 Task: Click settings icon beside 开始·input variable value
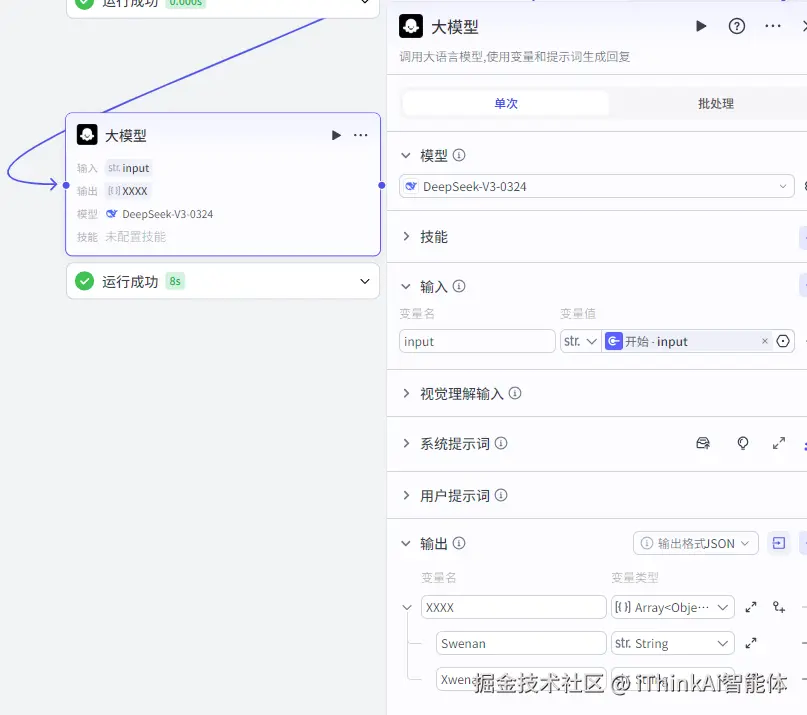[x=783, y=341]
